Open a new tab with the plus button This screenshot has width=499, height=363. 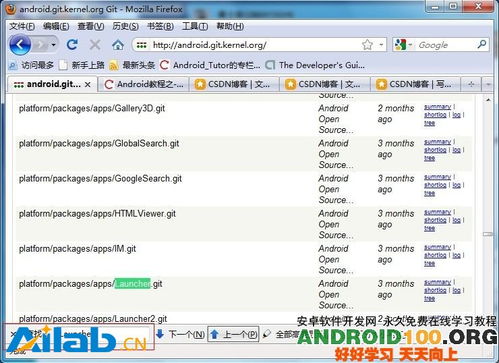click(x=471, y=84)
